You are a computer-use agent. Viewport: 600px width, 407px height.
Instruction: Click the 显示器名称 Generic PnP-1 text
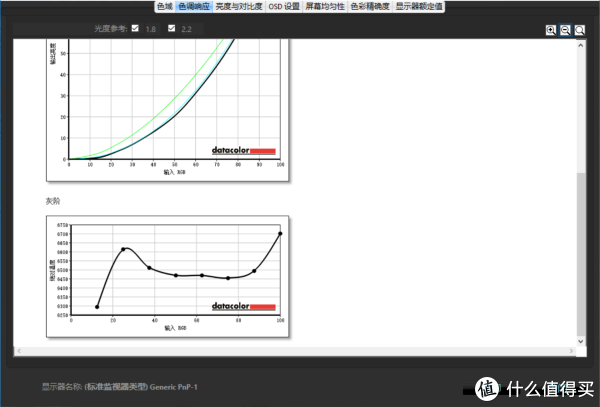[120, 387]
